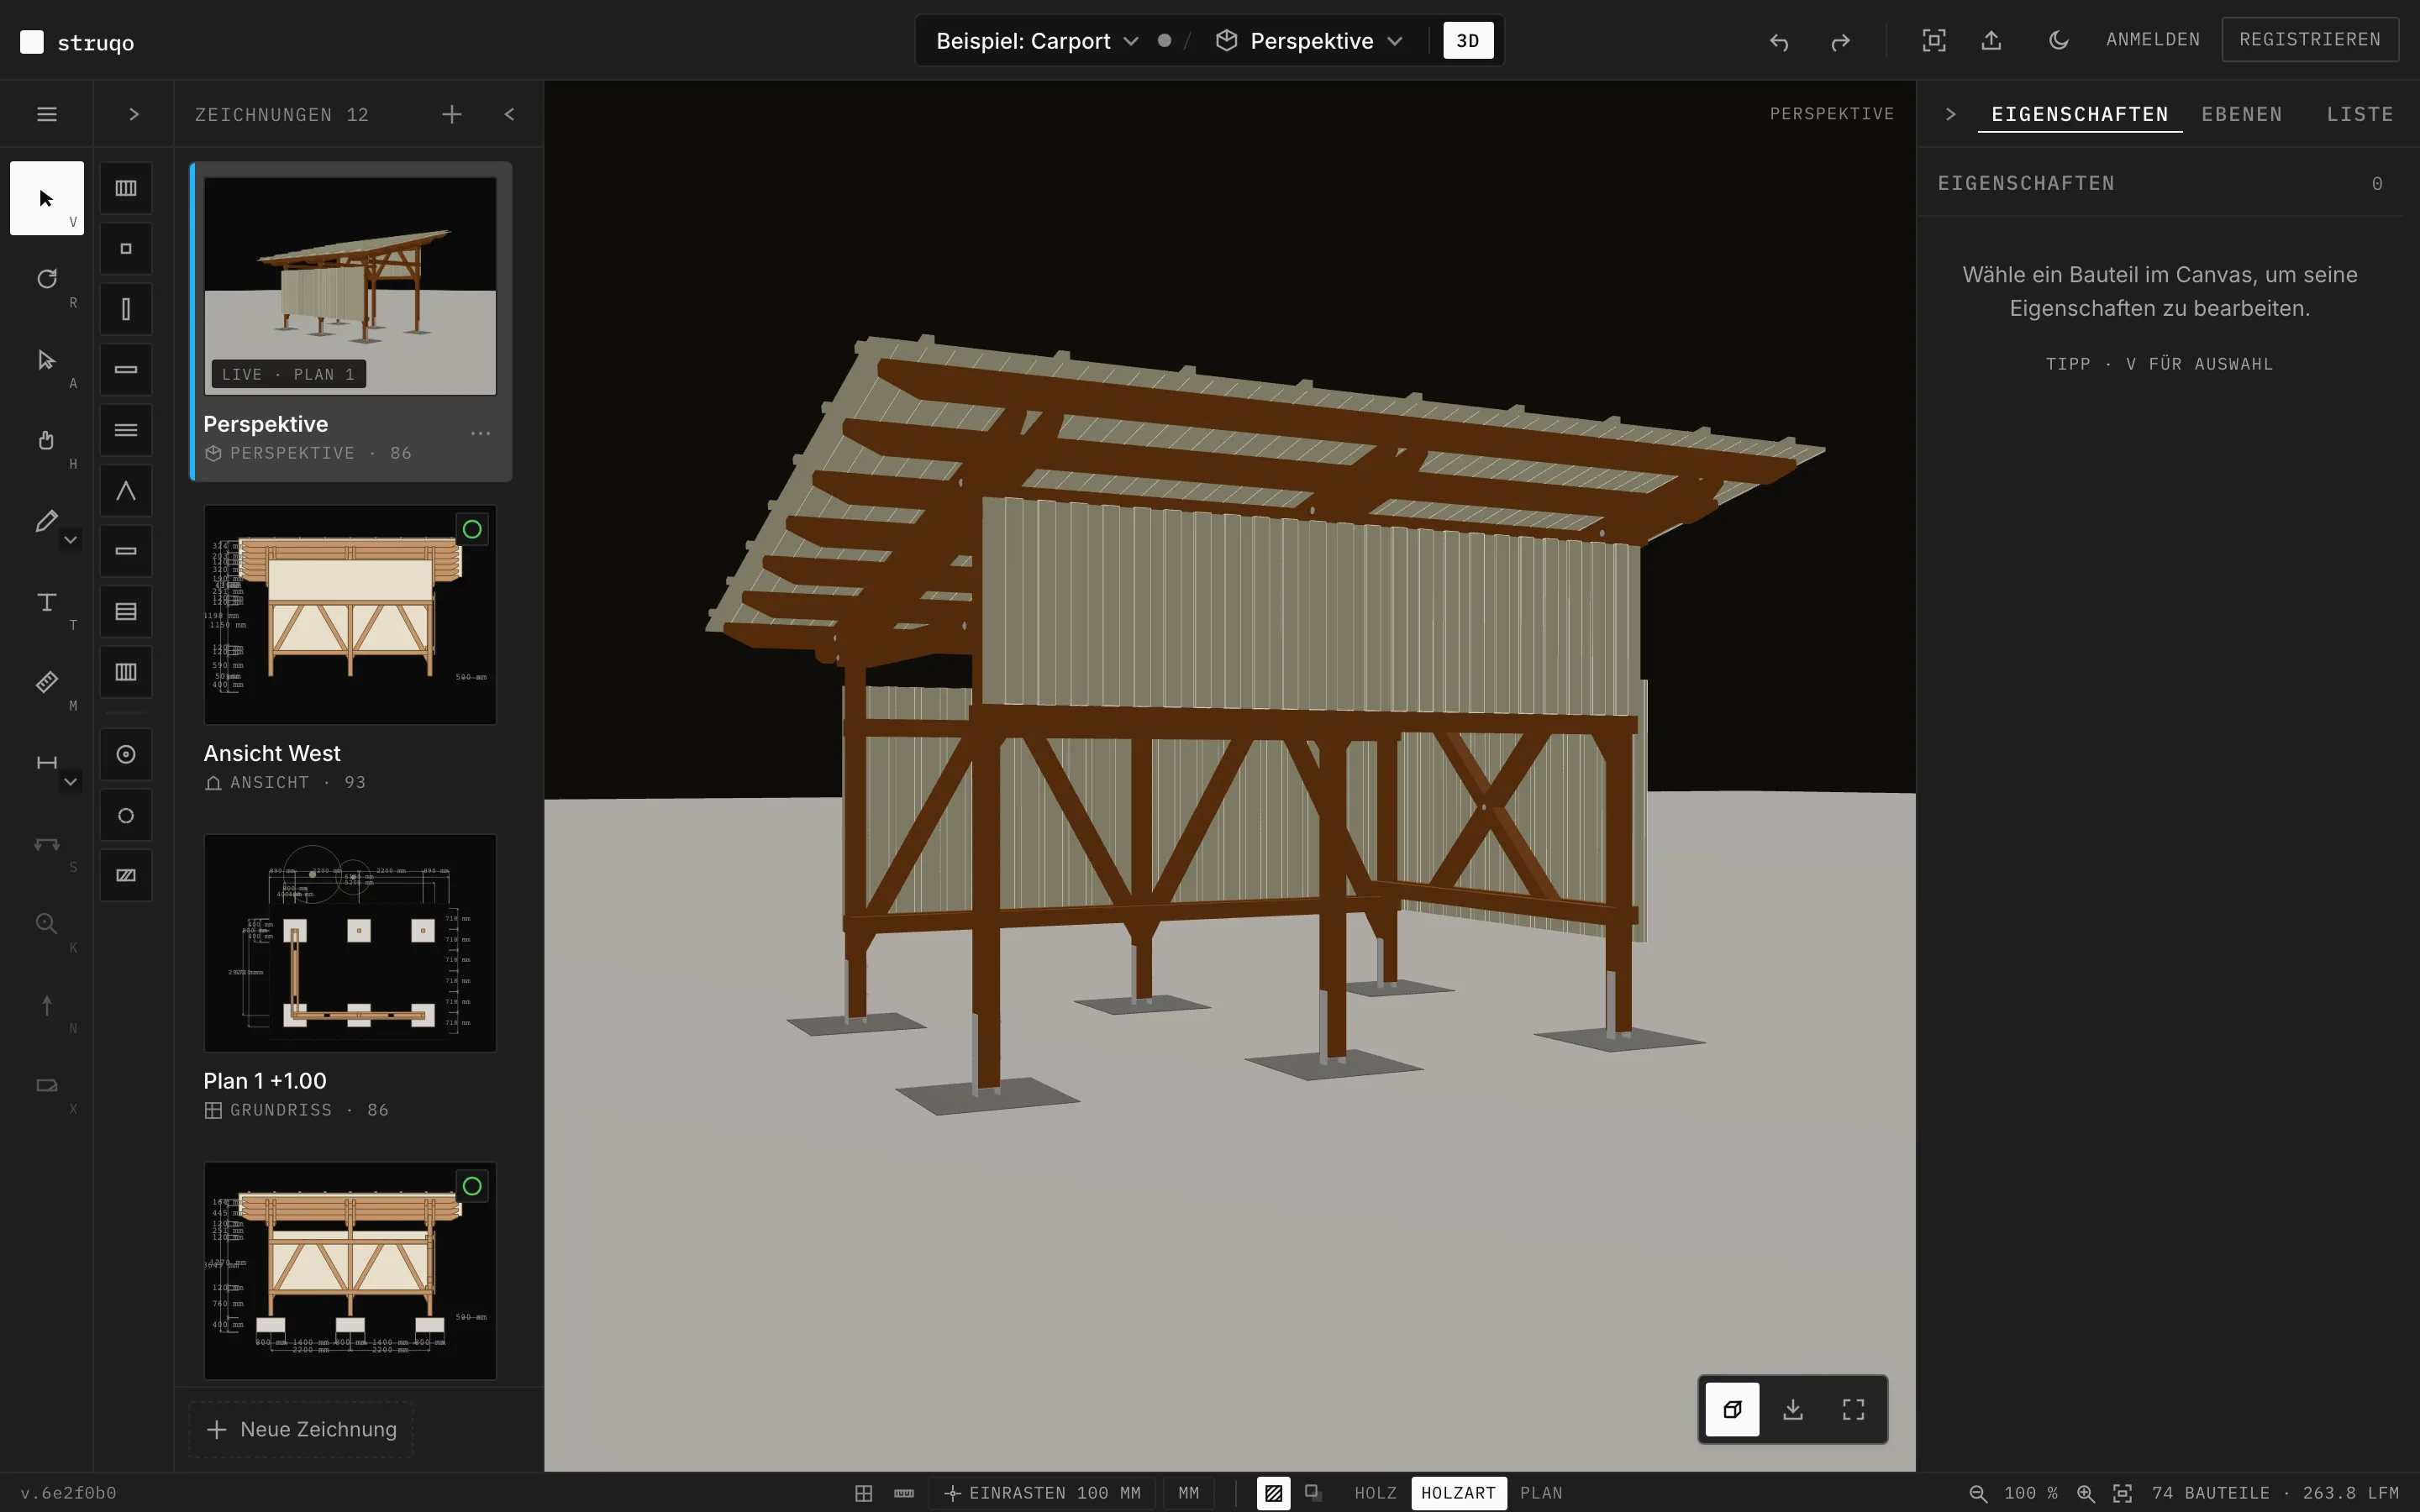Expand dimension tool options chevron
This screenshot has width=2420, height=1512.
[70, 782]
